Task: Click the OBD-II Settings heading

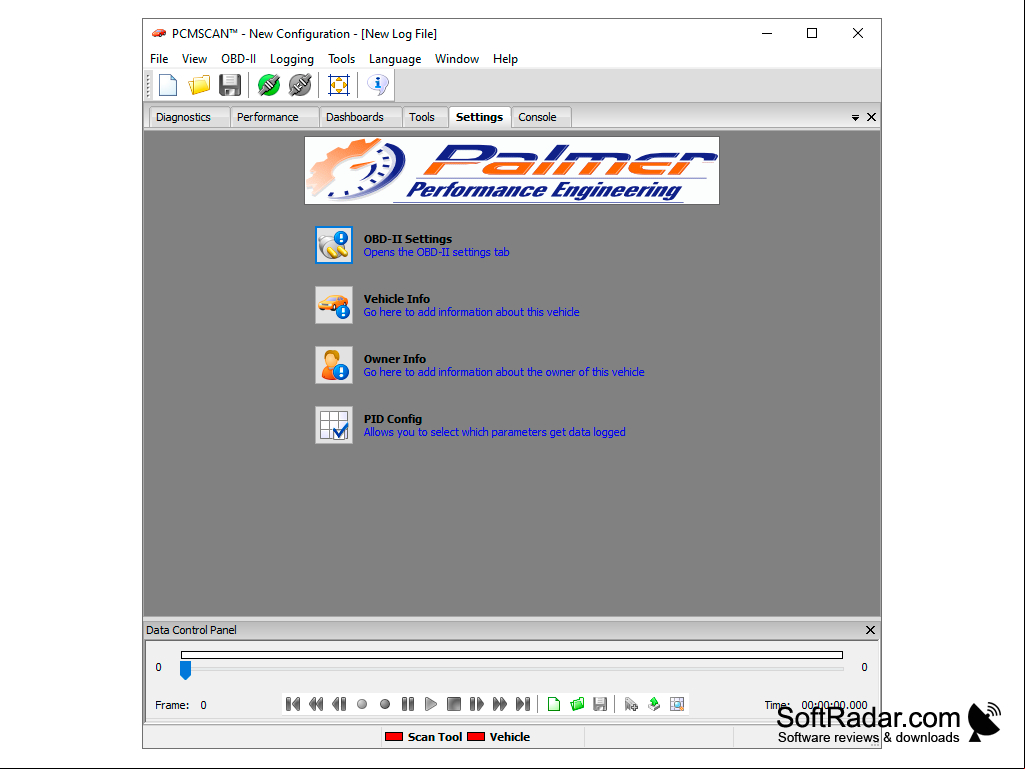Action: [408, 239]
